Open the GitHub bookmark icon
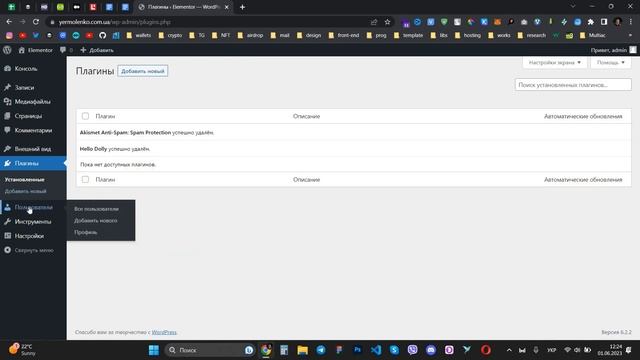The image size is (640, 360). click(x=102, y=36)
